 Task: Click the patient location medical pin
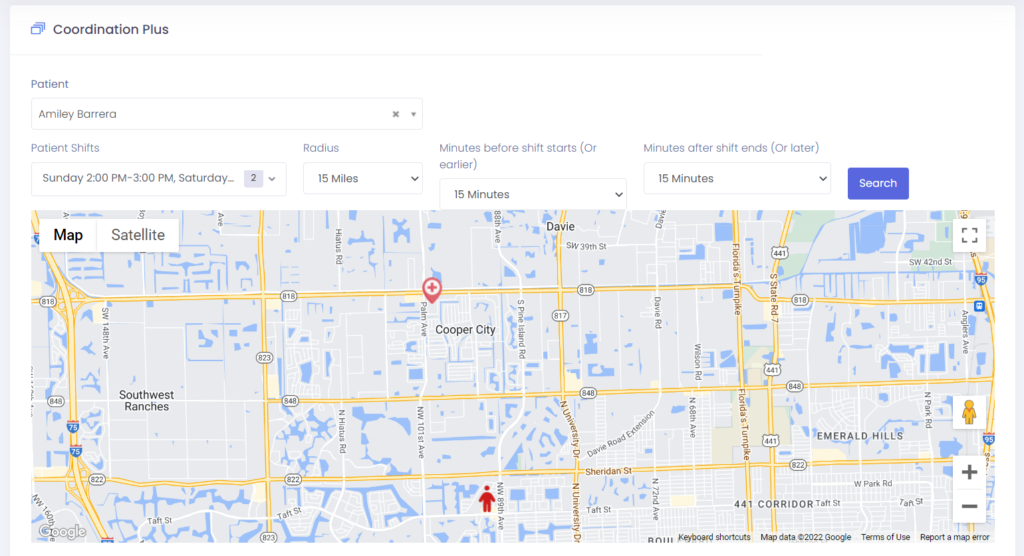432,289
